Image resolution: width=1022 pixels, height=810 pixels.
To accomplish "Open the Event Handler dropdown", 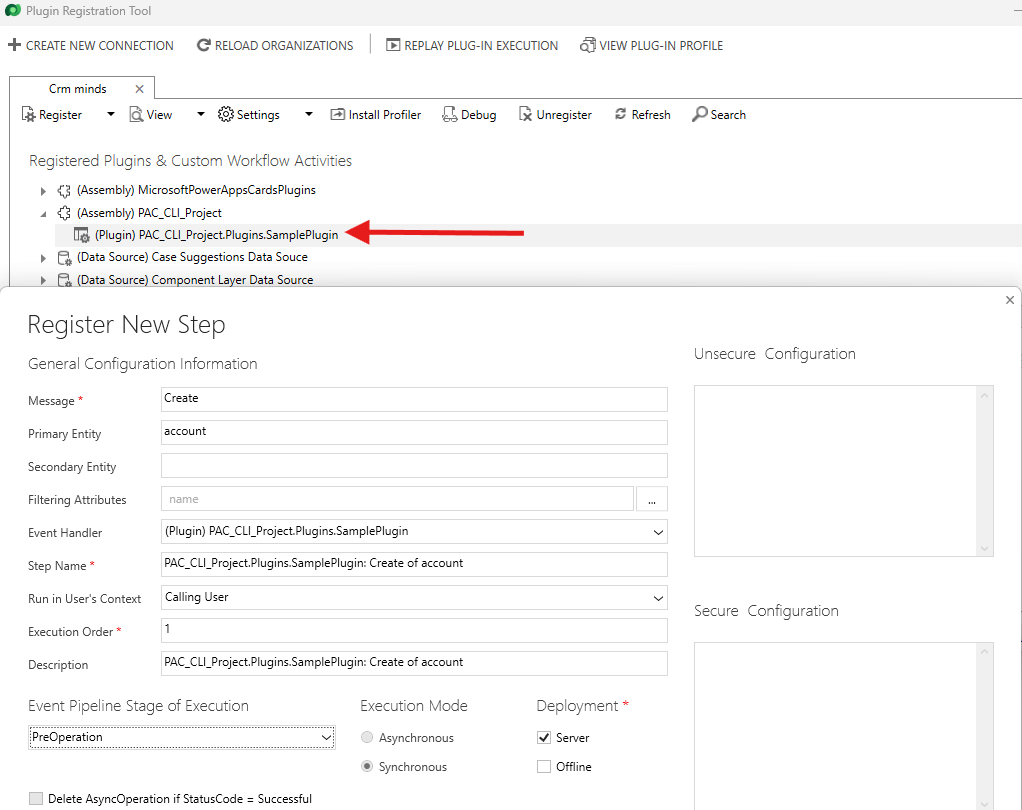I will point(657,532).
